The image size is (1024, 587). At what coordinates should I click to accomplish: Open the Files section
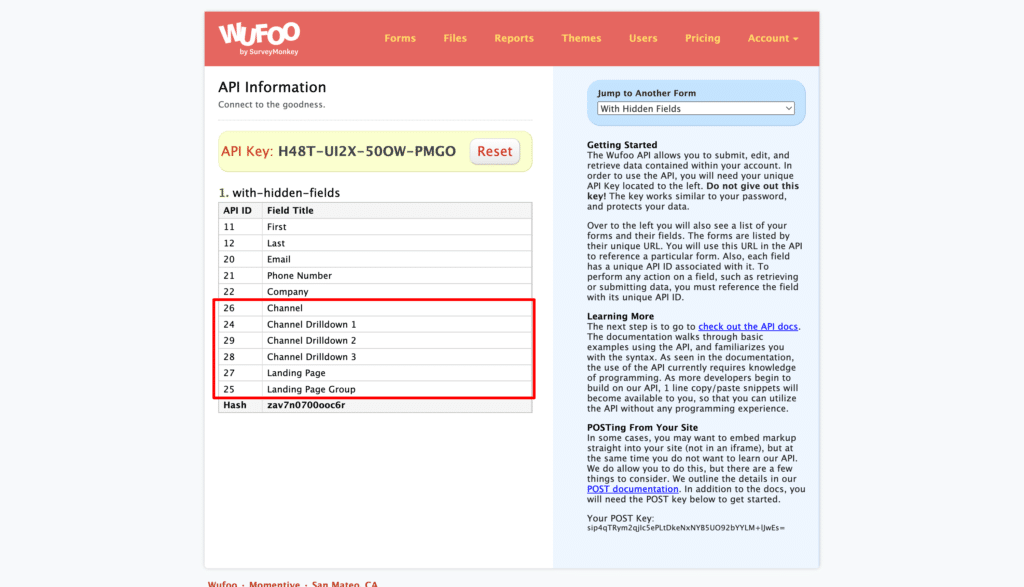tap(455, 38)
